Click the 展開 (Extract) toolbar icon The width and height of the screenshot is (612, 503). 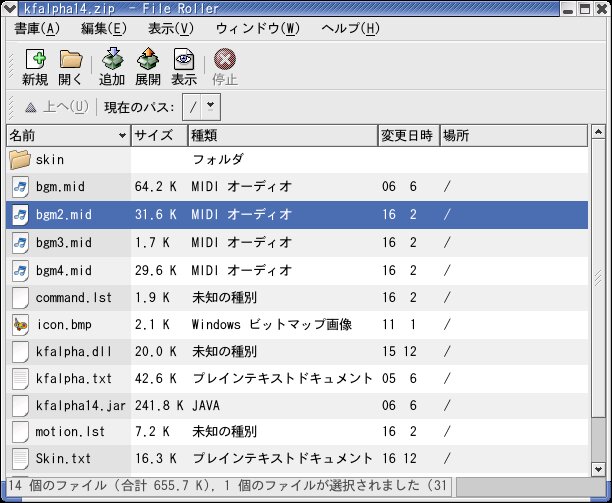(148, 59)
